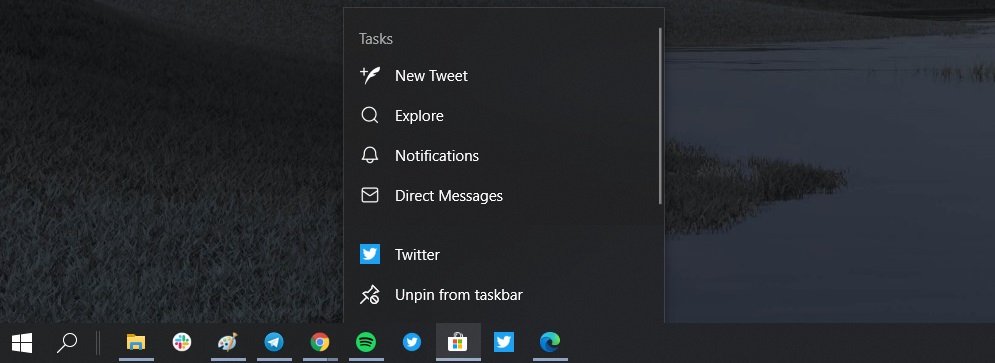The width and height of the screenshot is (995, 363).
Task: Launch Google Chrome from taskbar
Action: [320, 343]
